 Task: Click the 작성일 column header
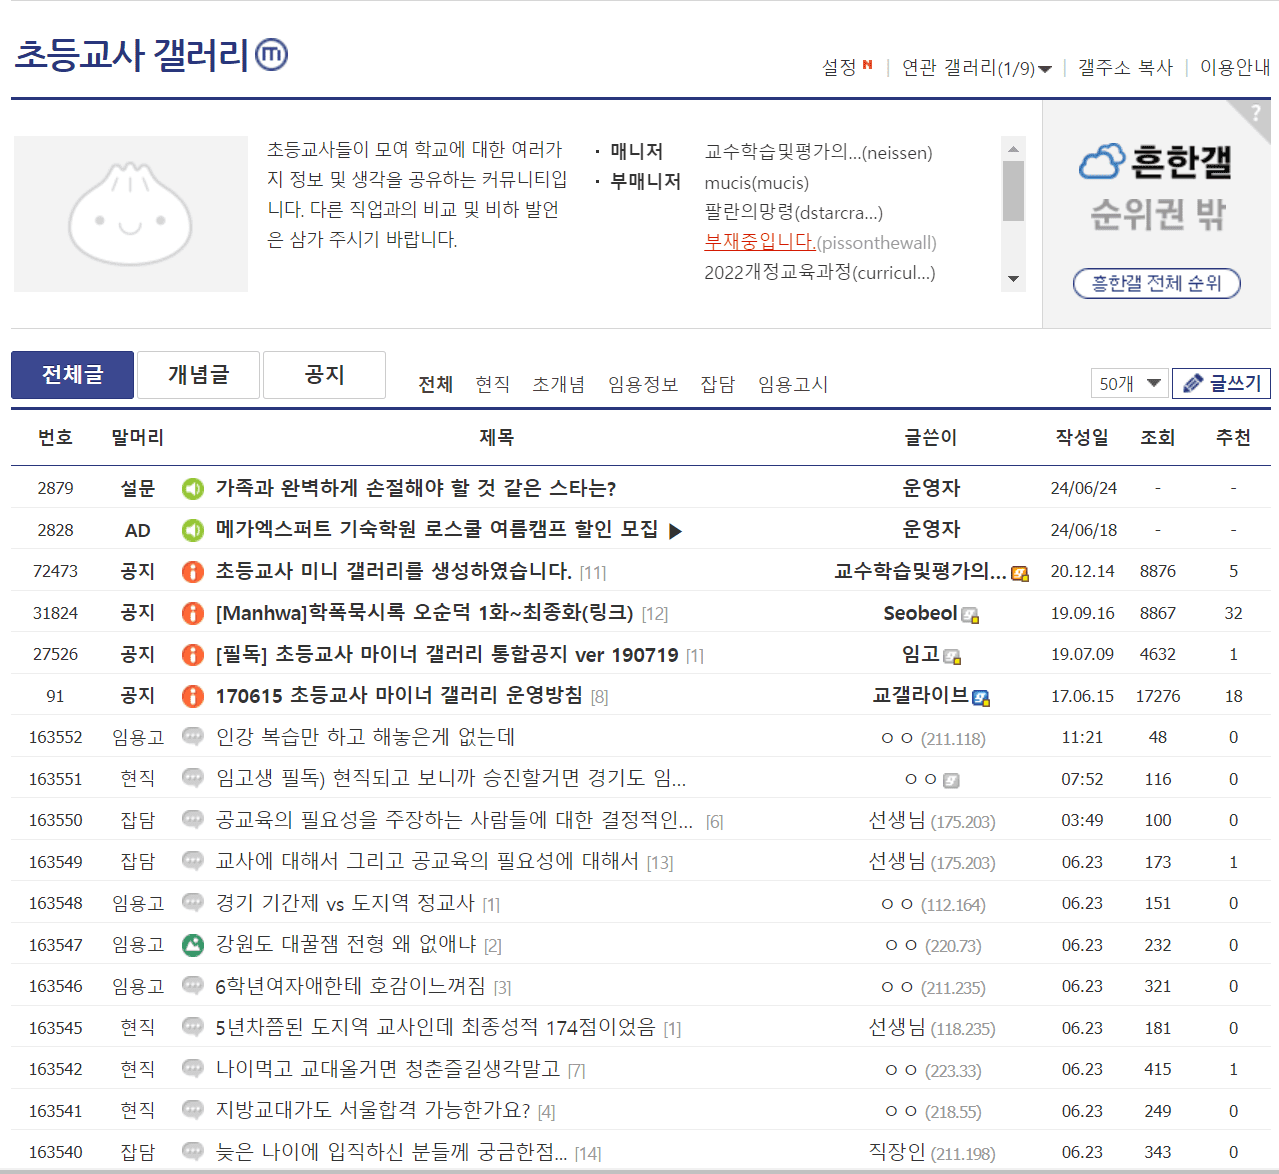(x=1082, y=437)
